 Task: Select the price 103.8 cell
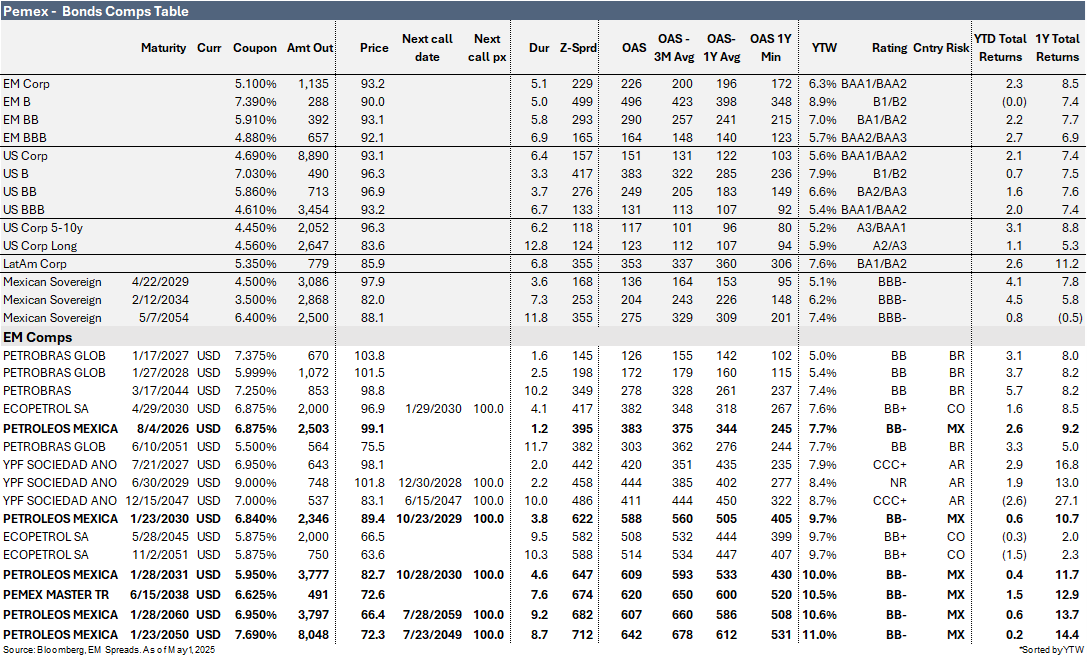click(x=369, y=356)
